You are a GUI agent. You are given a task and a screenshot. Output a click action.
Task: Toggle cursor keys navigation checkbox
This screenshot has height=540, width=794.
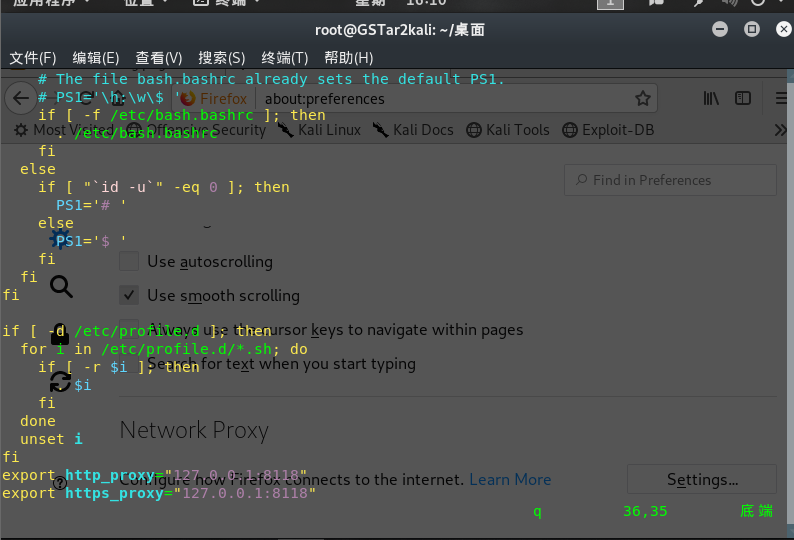click(x=129, y=329)
